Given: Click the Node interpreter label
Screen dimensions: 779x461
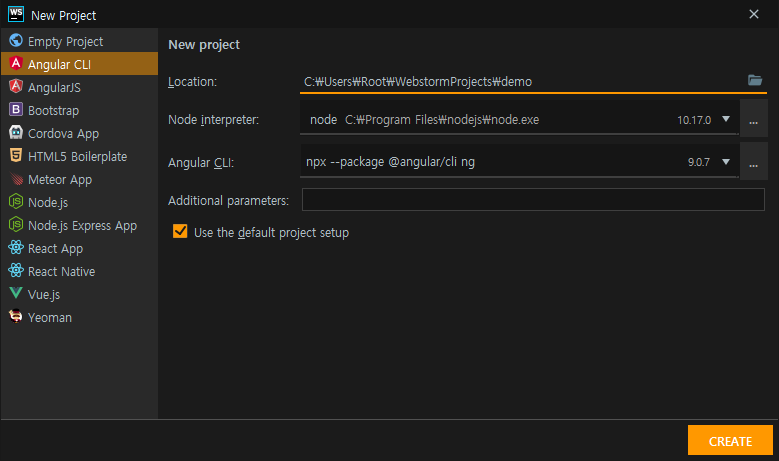Looking at the screenshot, I should [213, 120].
